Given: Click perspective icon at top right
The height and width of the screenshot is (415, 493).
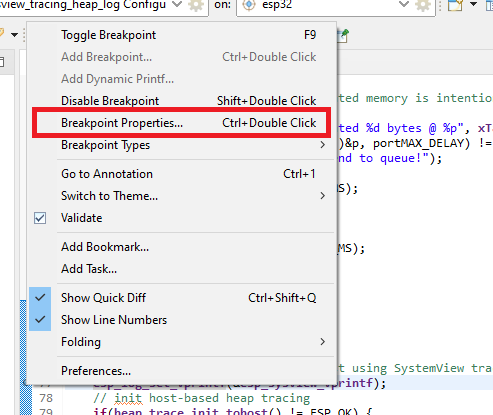Looking at the screenshot, I should click(x=455, y=5).
